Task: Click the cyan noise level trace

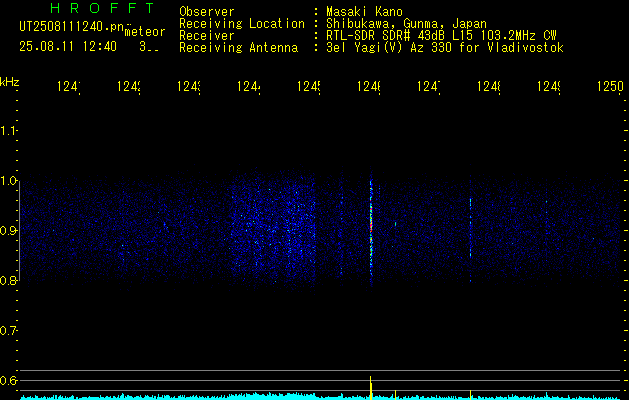Action: point(321,397)
